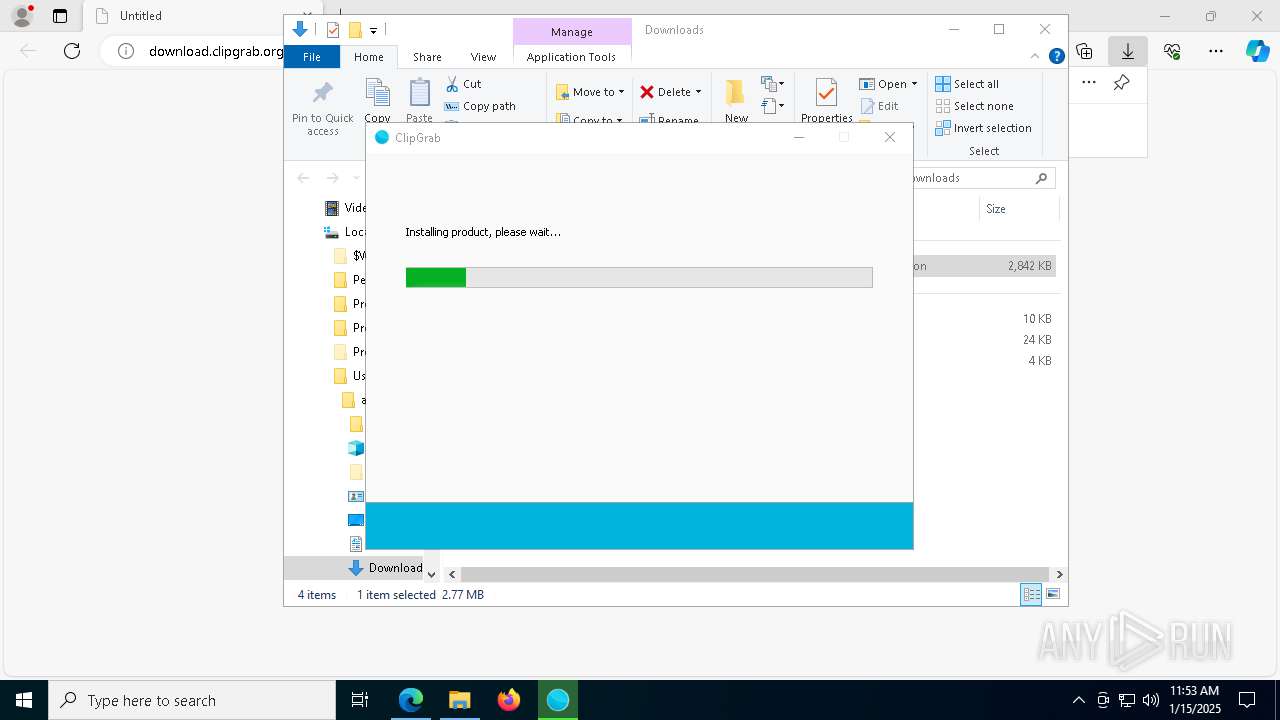This screenshot has height=720, width=1280.
Task: Click the Copy icon in Explorer ribbon
Action: 378,93
